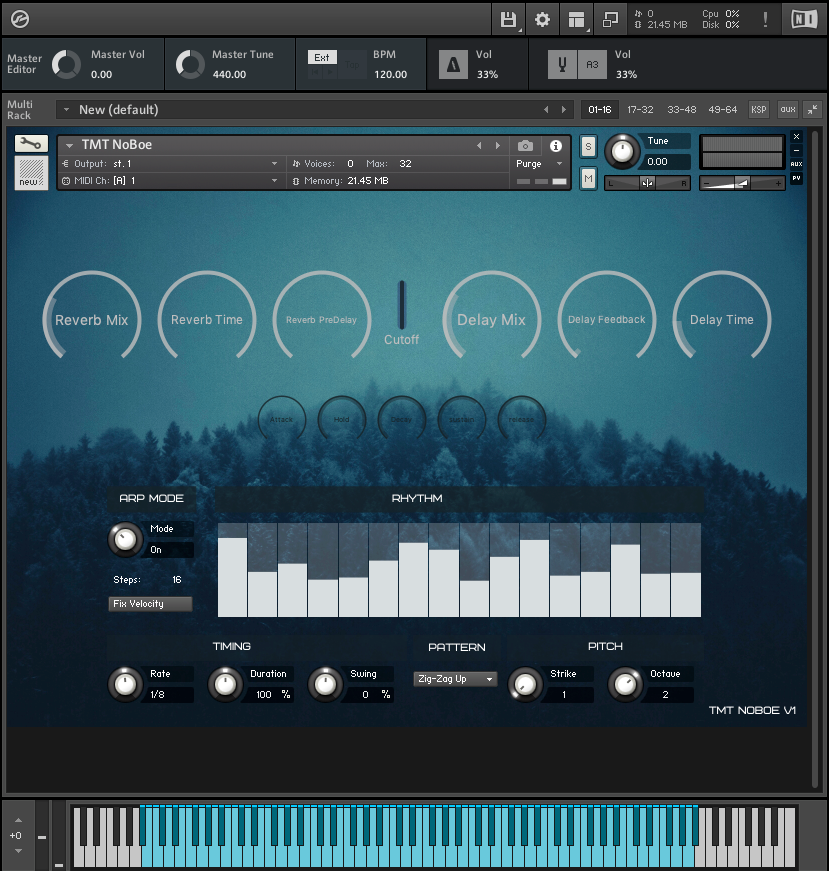This screenshot has height=871, width=829.
Task: Click the Native Instruments logo icon
Action: click(x=806, y=19)
